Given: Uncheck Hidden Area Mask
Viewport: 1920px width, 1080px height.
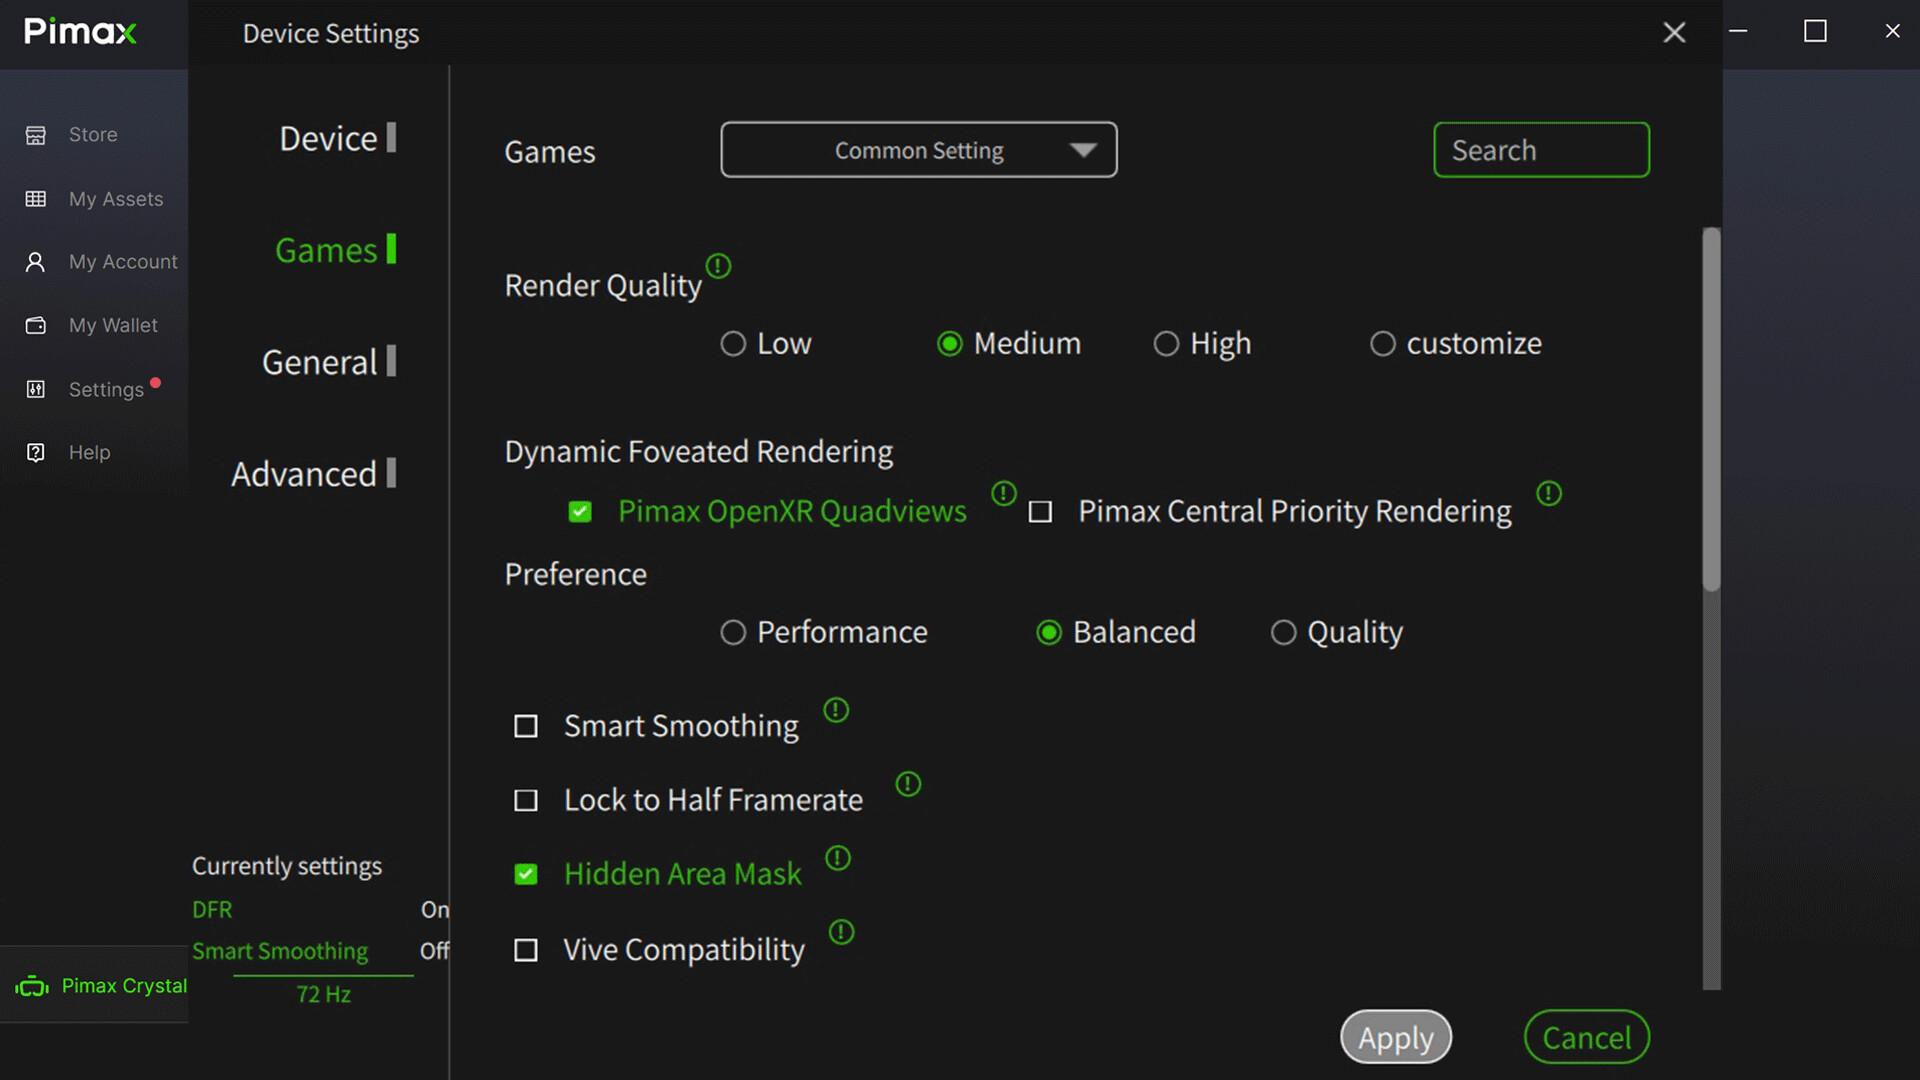Looking at the screenshot, I should point(525,873).
